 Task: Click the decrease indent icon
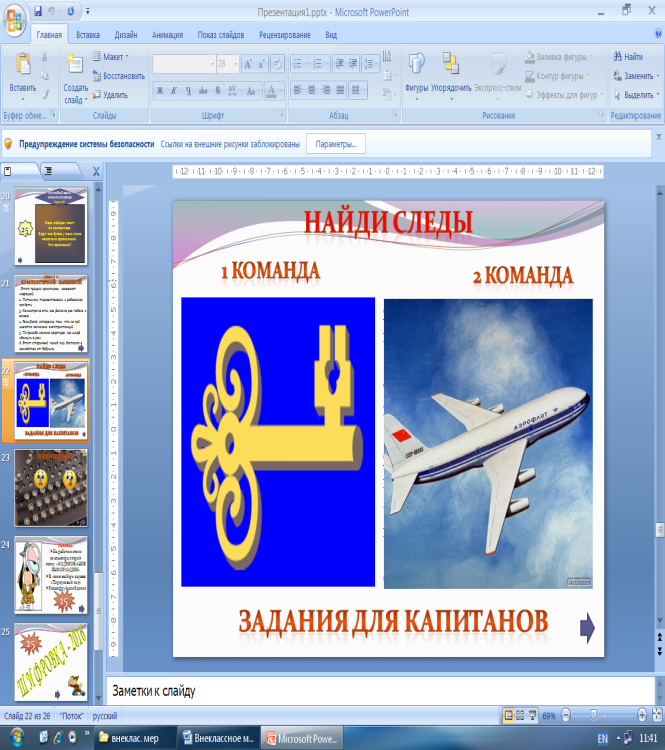[339, 64]
